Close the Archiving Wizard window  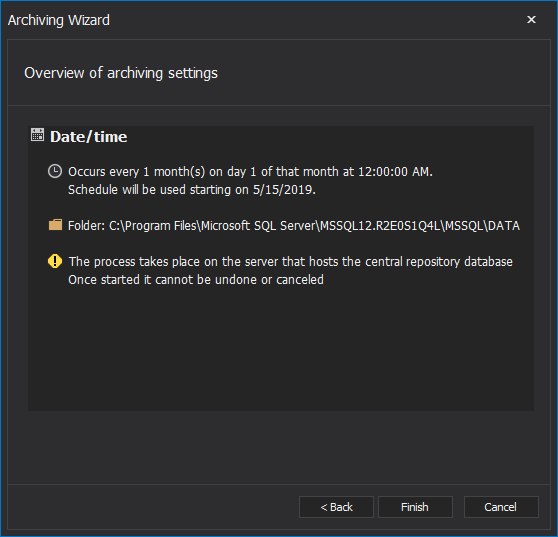point(531,20)
